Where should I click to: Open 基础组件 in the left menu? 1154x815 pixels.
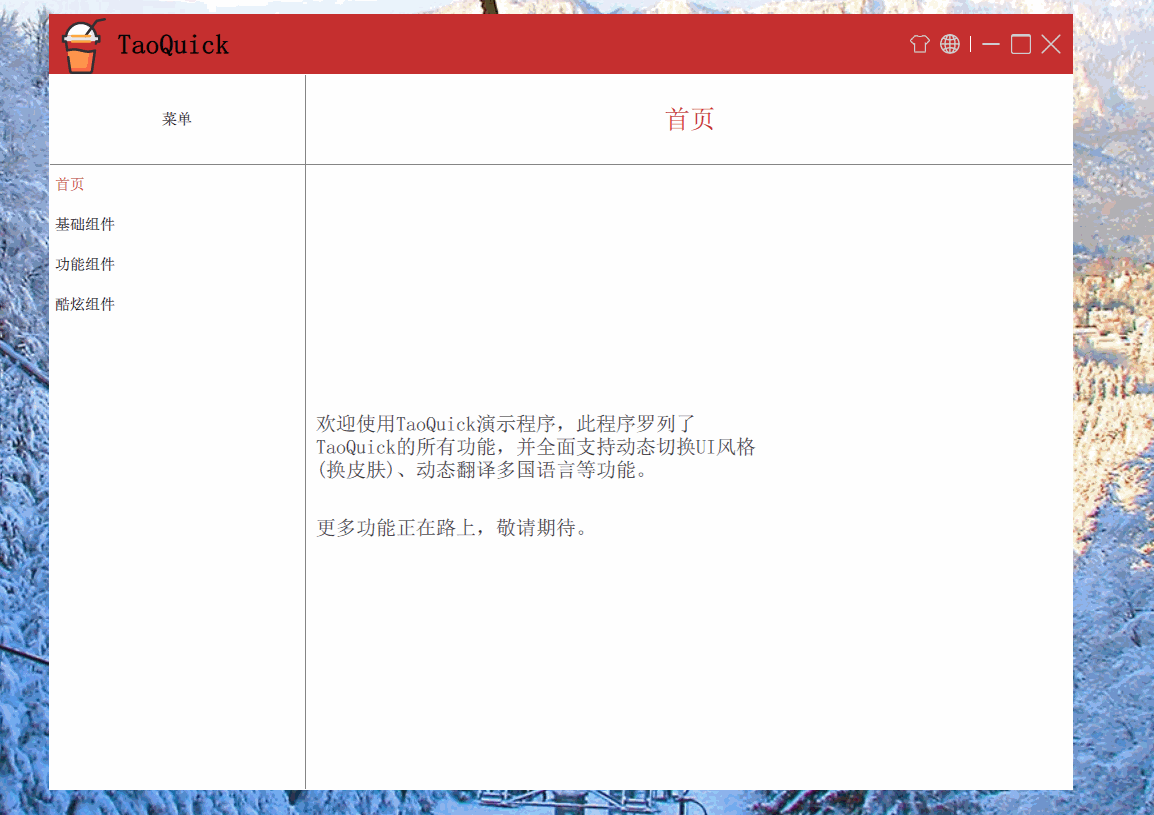tap(85, 225)
